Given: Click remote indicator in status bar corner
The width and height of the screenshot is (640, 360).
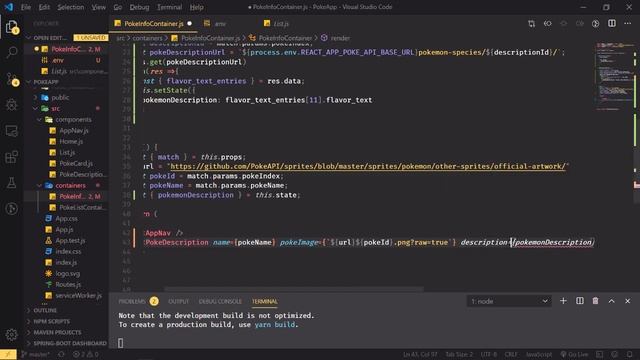Looking at the screenshot, I should point(8,354).
